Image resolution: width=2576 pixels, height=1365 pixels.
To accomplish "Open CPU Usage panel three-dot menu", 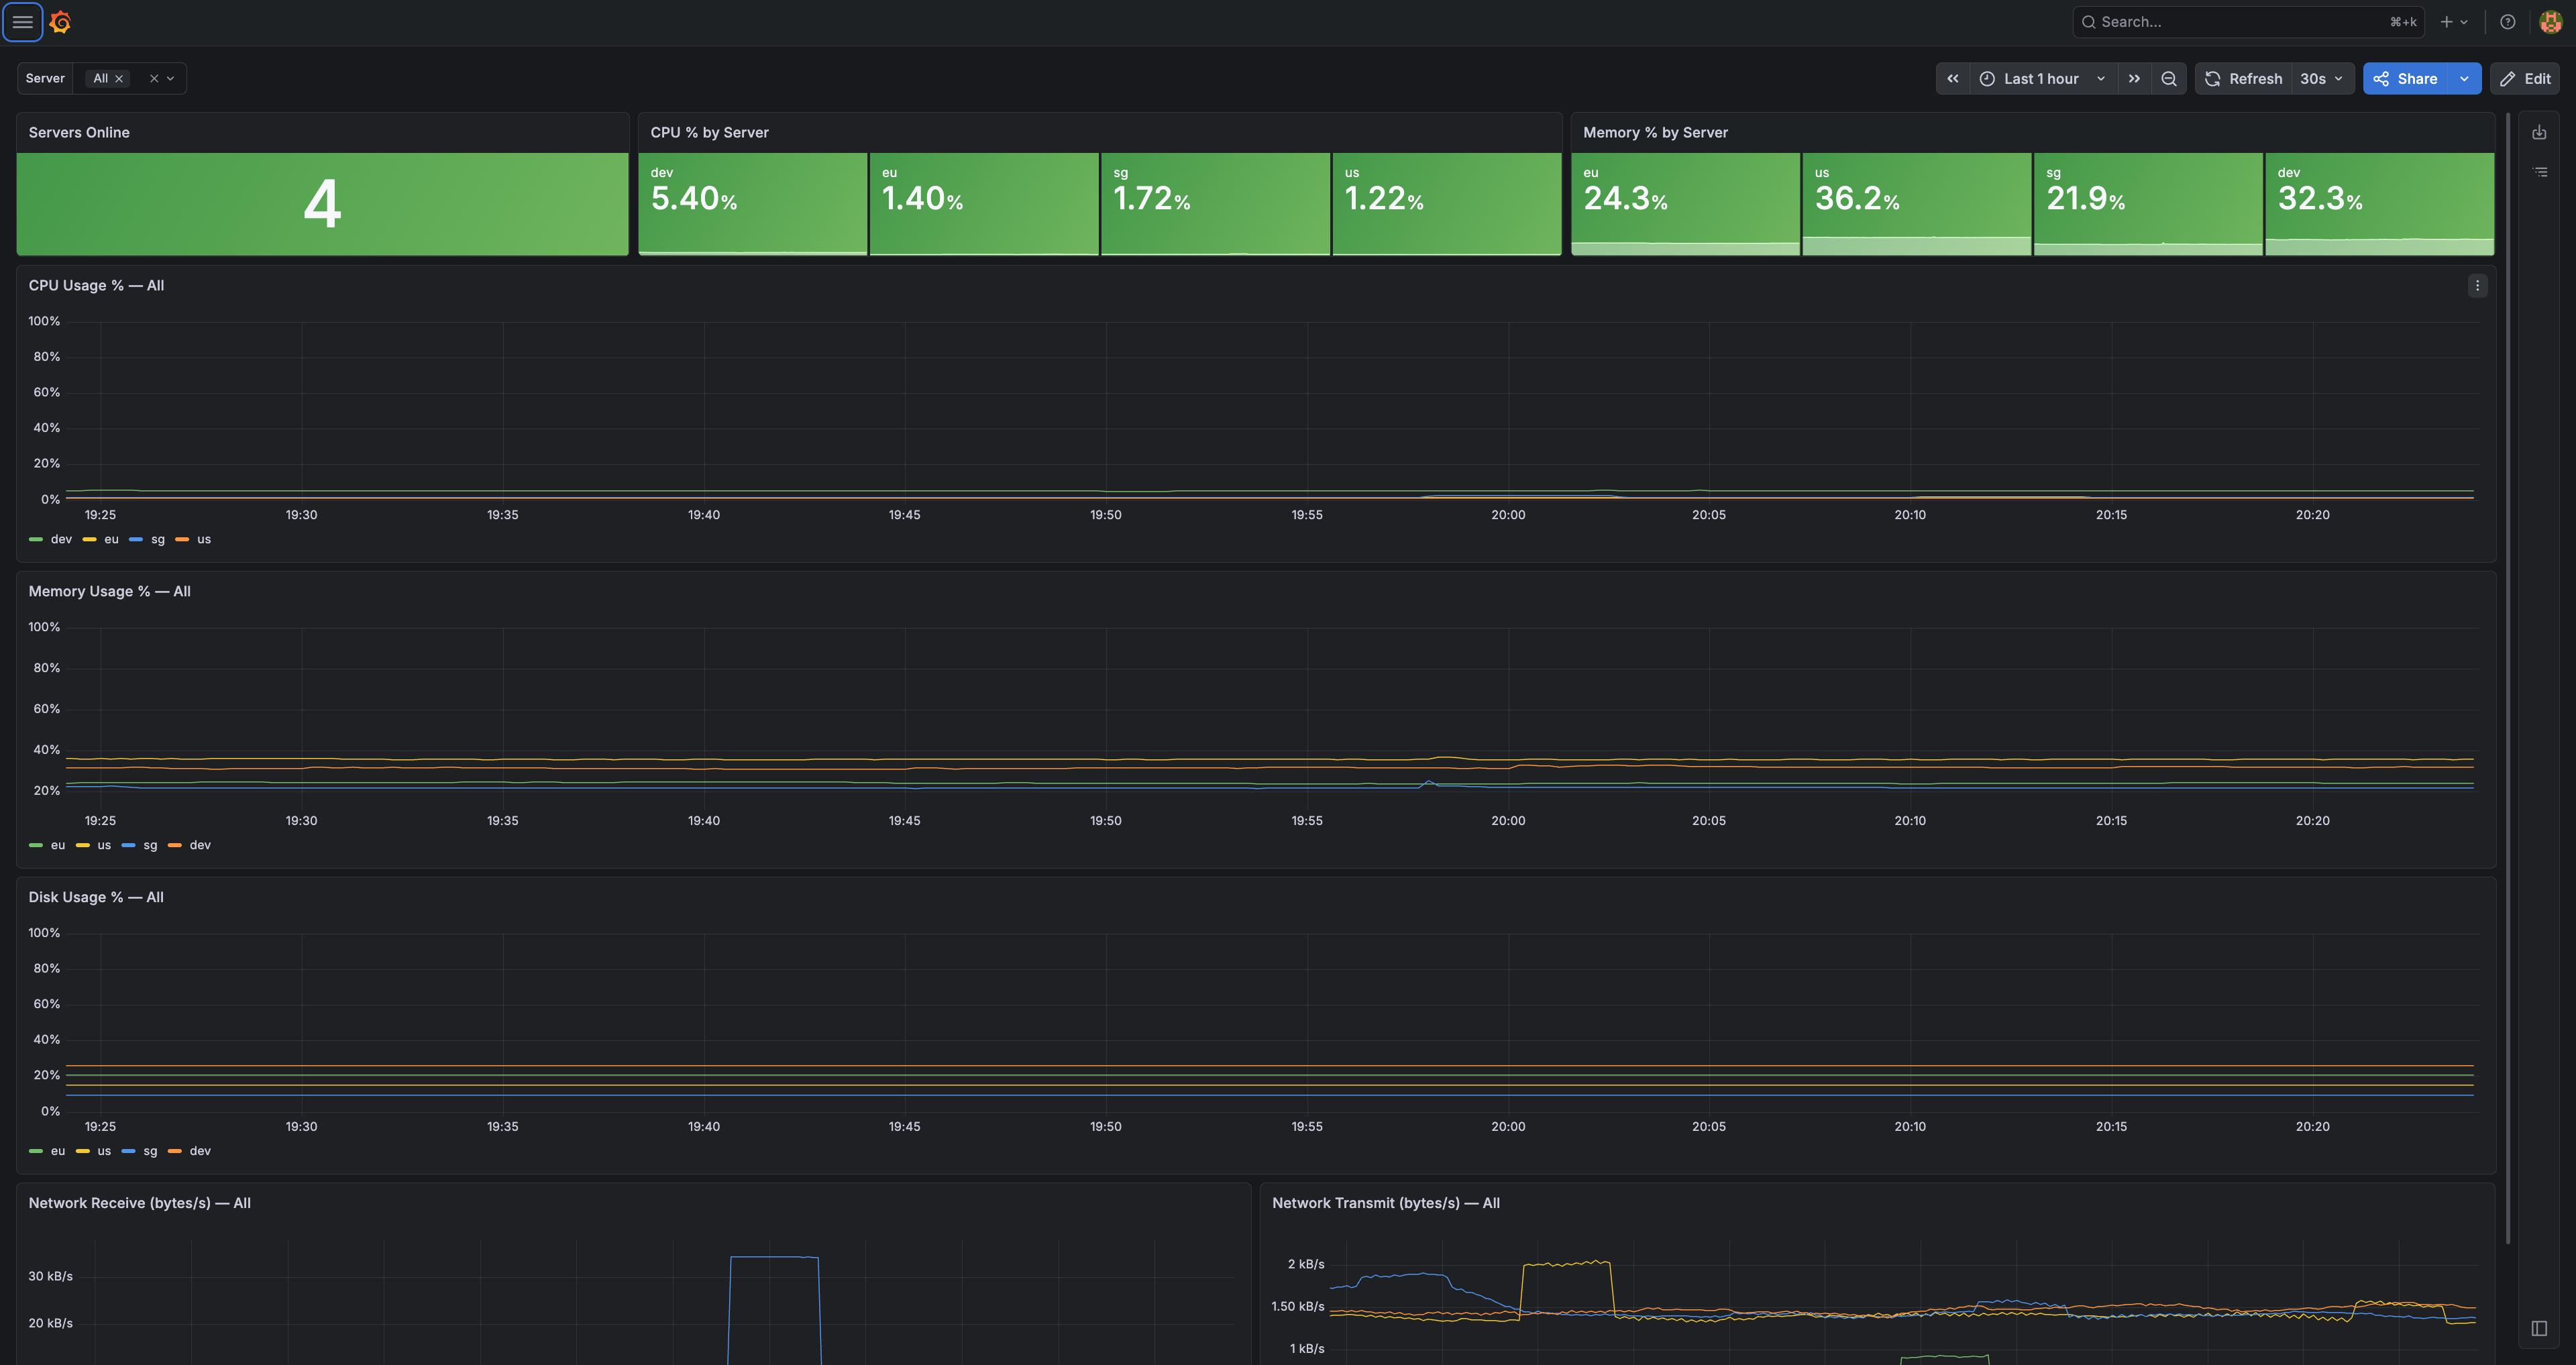I will click(2477, 286).
